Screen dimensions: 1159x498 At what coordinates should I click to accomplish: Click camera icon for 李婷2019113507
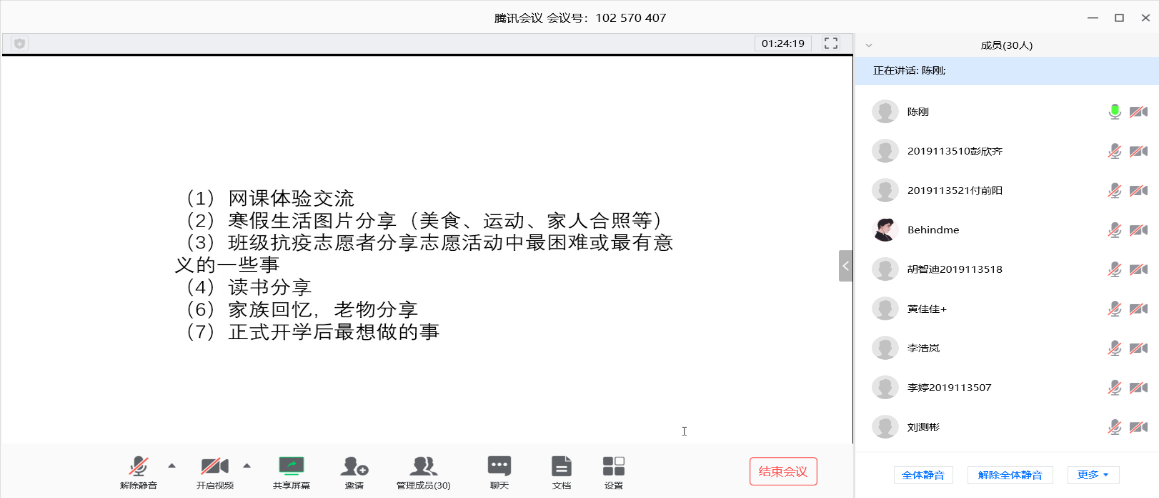pos(1139,387)
